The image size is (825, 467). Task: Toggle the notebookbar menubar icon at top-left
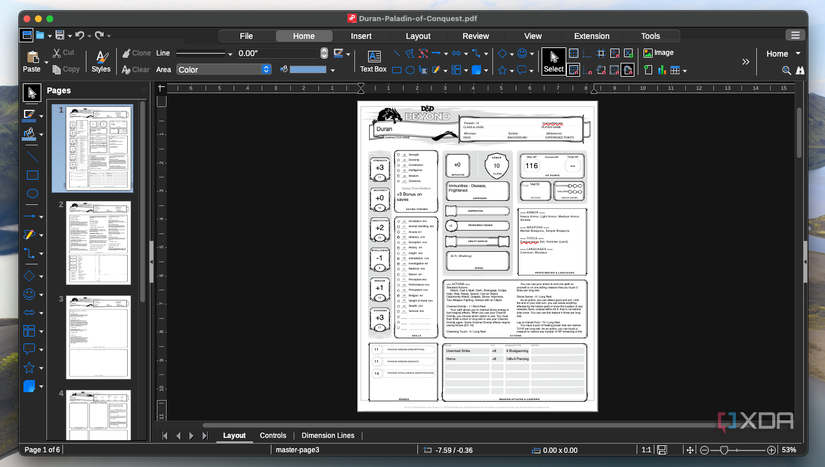pyautogui.click(x=26, y=35)
